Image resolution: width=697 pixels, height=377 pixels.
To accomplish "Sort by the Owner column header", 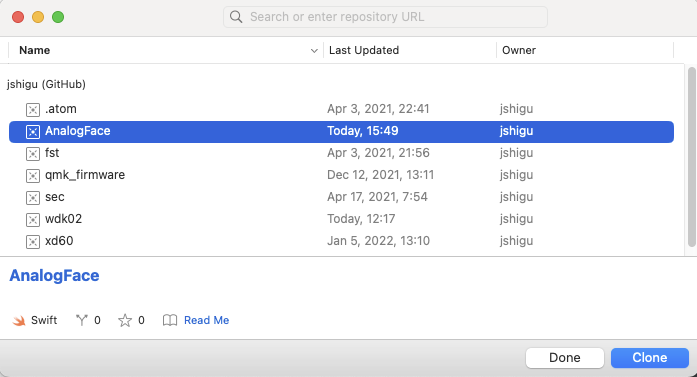I will (x=519, y=50).
